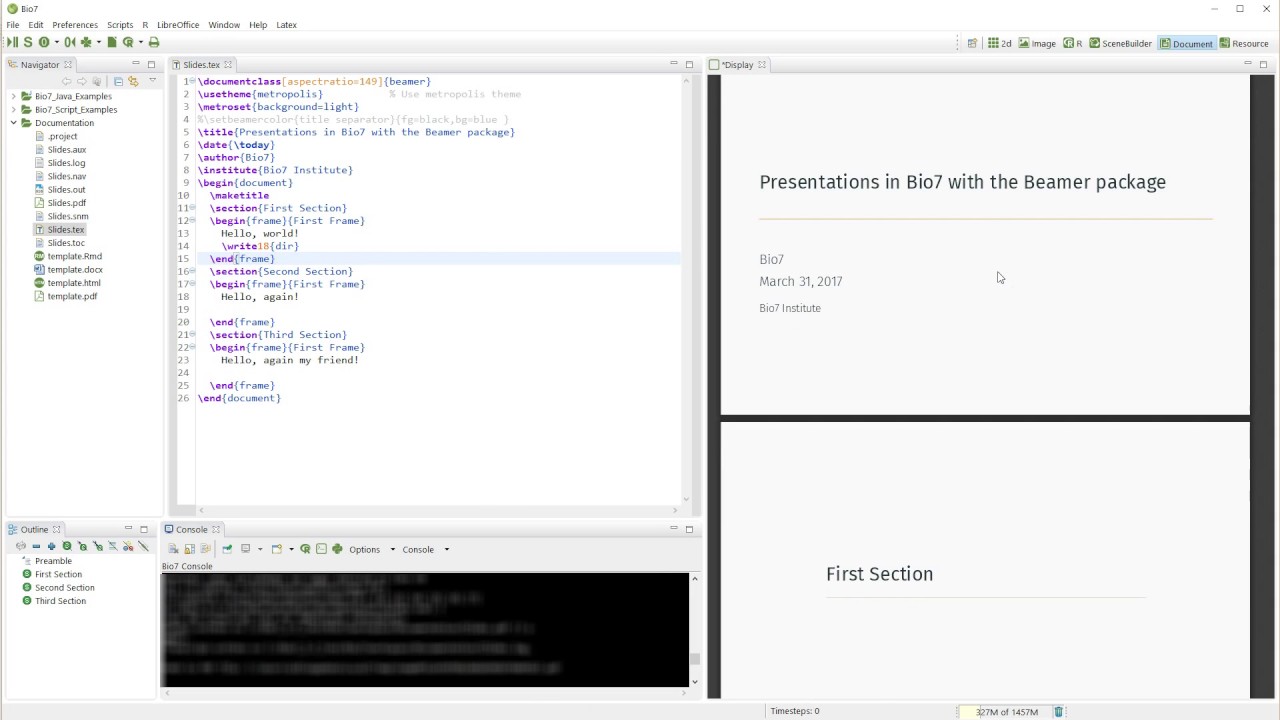Click the green S setup toolbar icon
The width and height of the screenshot is (1280, 720).
tap(28, 42)
